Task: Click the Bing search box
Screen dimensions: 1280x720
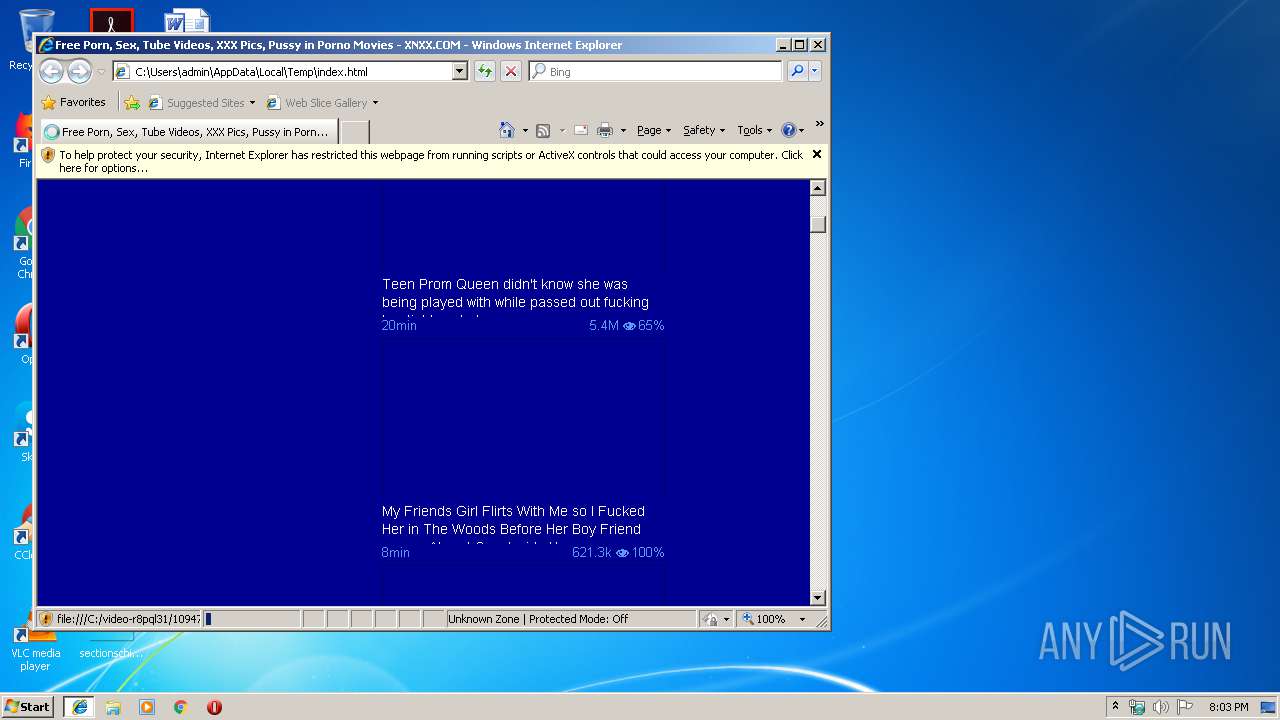Action: point(656,72)
